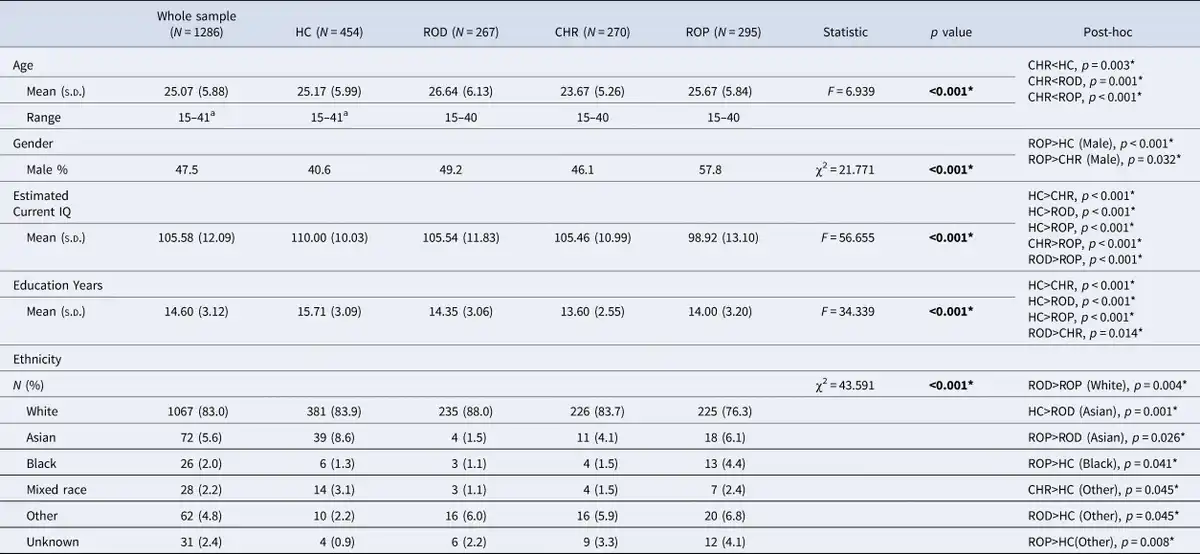
Task: Click the whole sample White count 1067 (83.0)
Action: tap(197, 411)
